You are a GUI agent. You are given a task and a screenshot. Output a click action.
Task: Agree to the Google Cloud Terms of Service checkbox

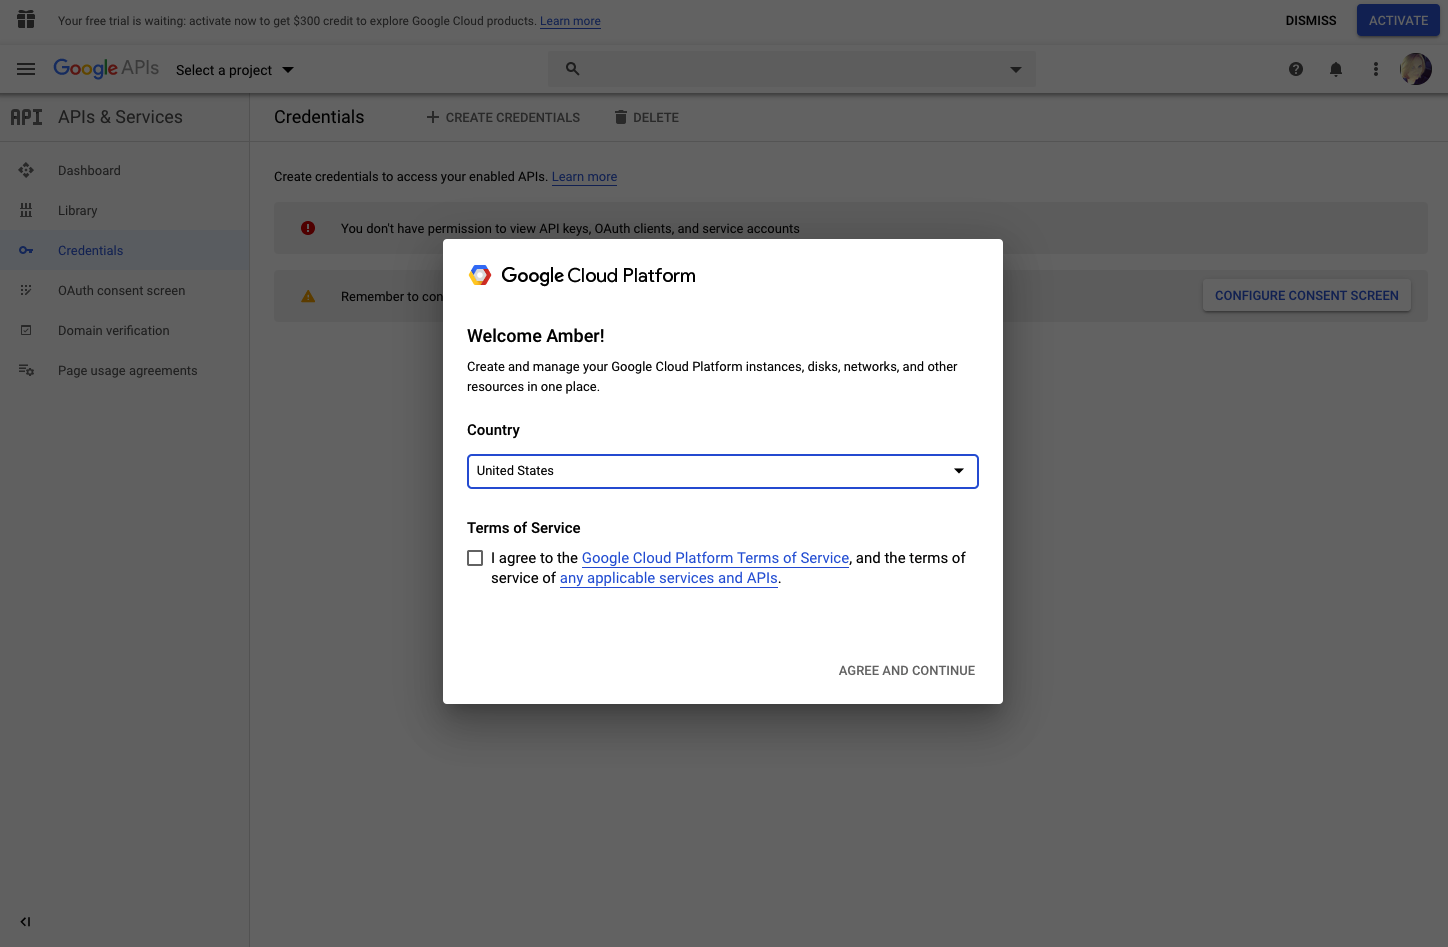point(475,557)
